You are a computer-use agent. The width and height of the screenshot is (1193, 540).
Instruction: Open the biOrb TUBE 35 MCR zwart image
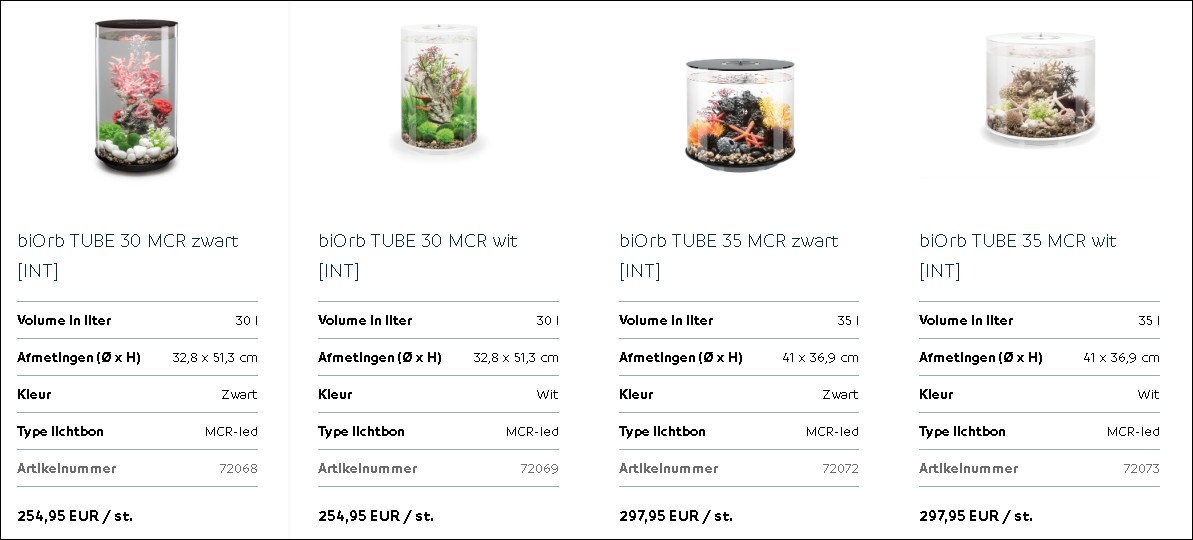740,115
